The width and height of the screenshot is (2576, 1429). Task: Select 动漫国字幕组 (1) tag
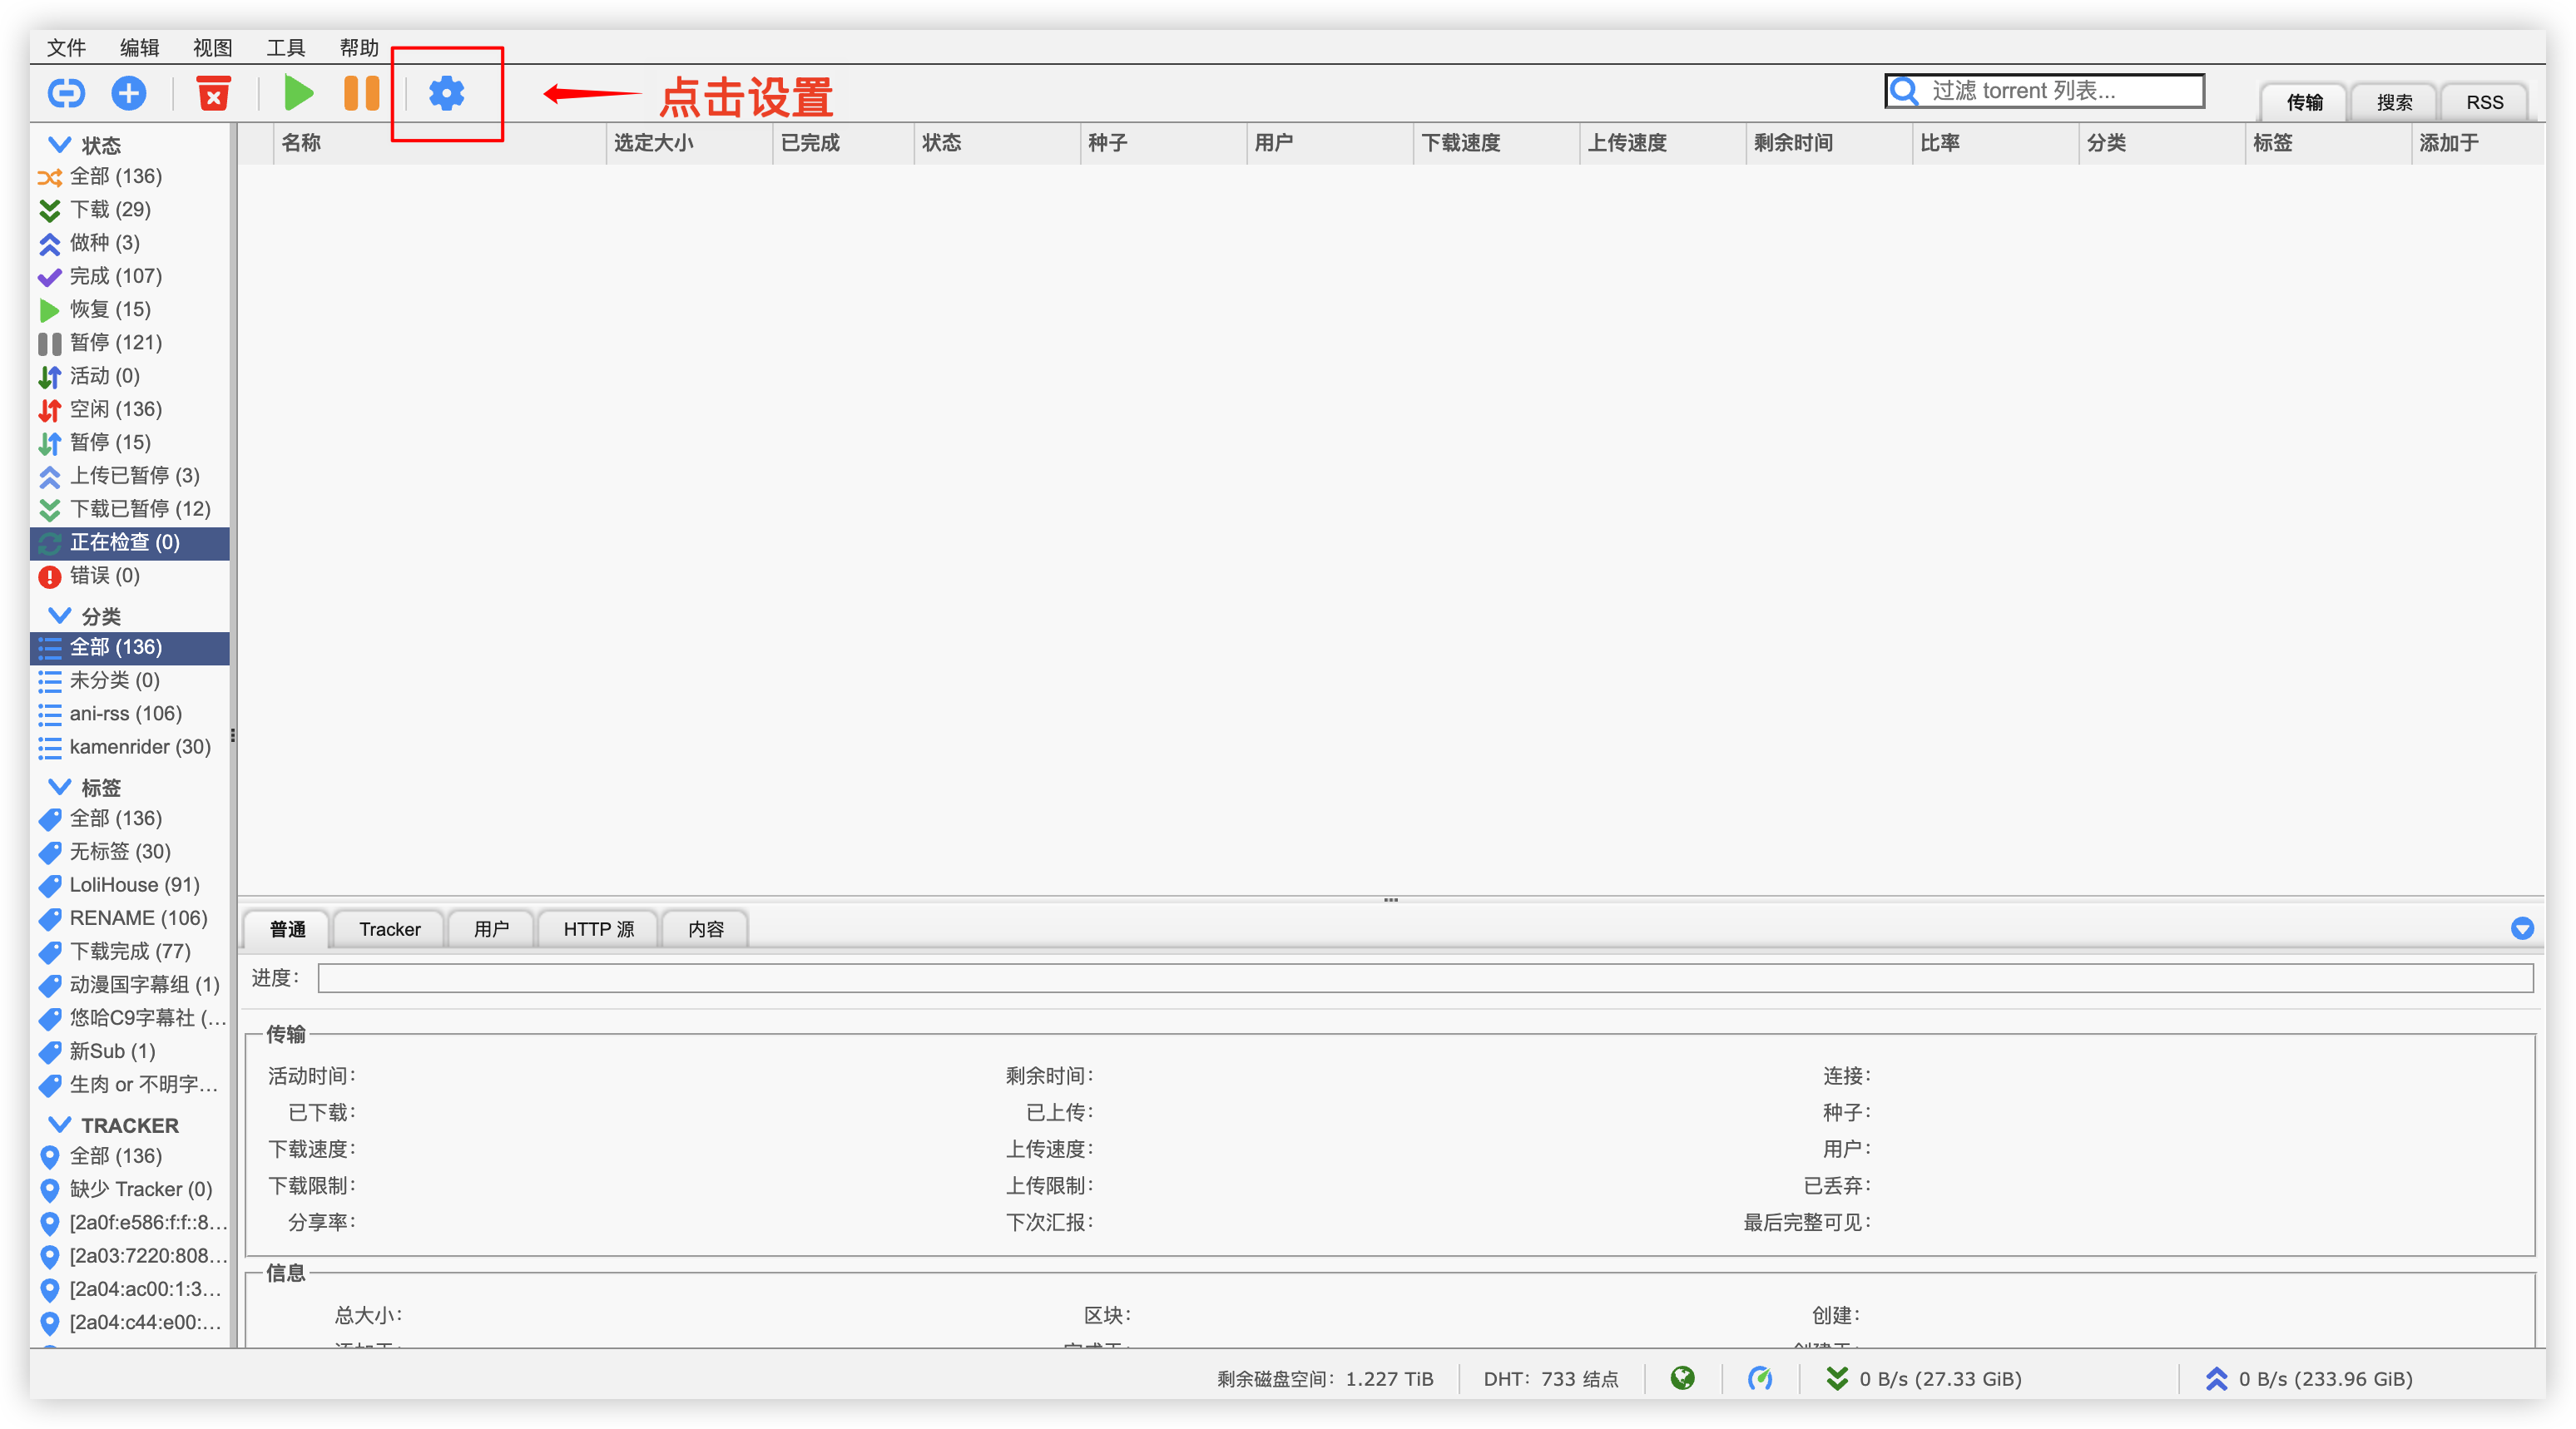tap(131, 984)
